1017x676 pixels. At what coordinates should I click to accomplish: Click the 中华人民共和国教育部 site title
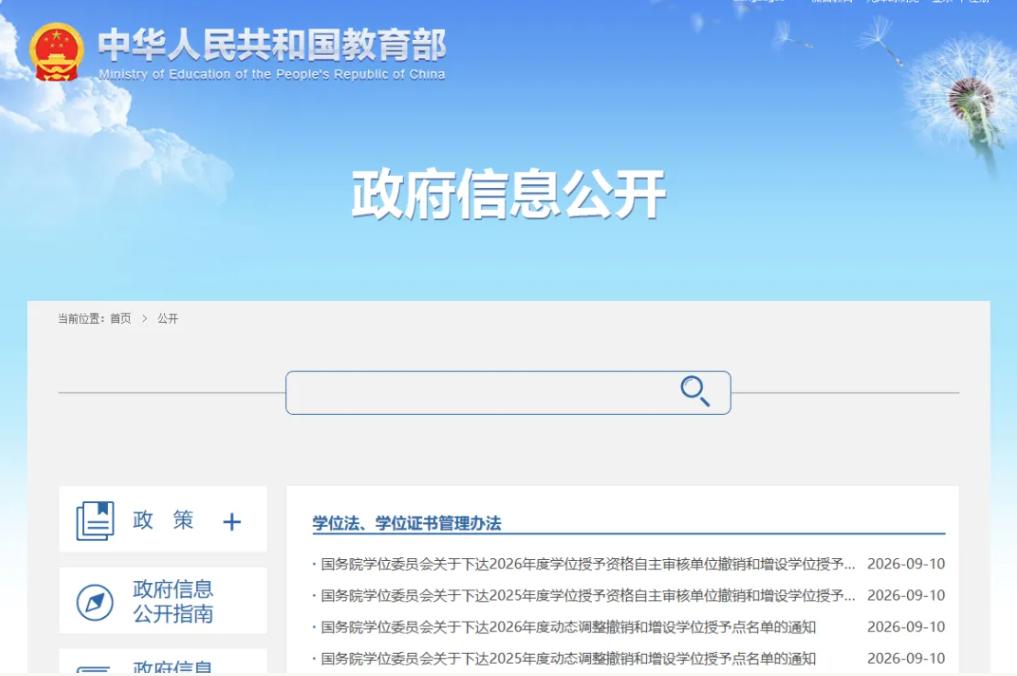[x=272, y=45]
